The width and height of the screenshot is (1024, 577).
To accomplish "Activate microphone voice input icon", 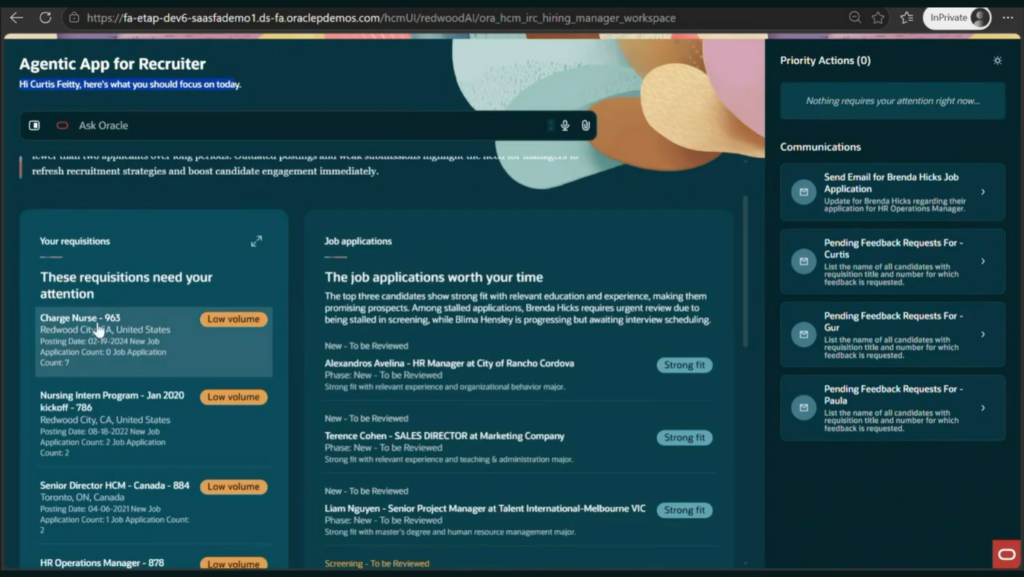I will coord(565,125).
